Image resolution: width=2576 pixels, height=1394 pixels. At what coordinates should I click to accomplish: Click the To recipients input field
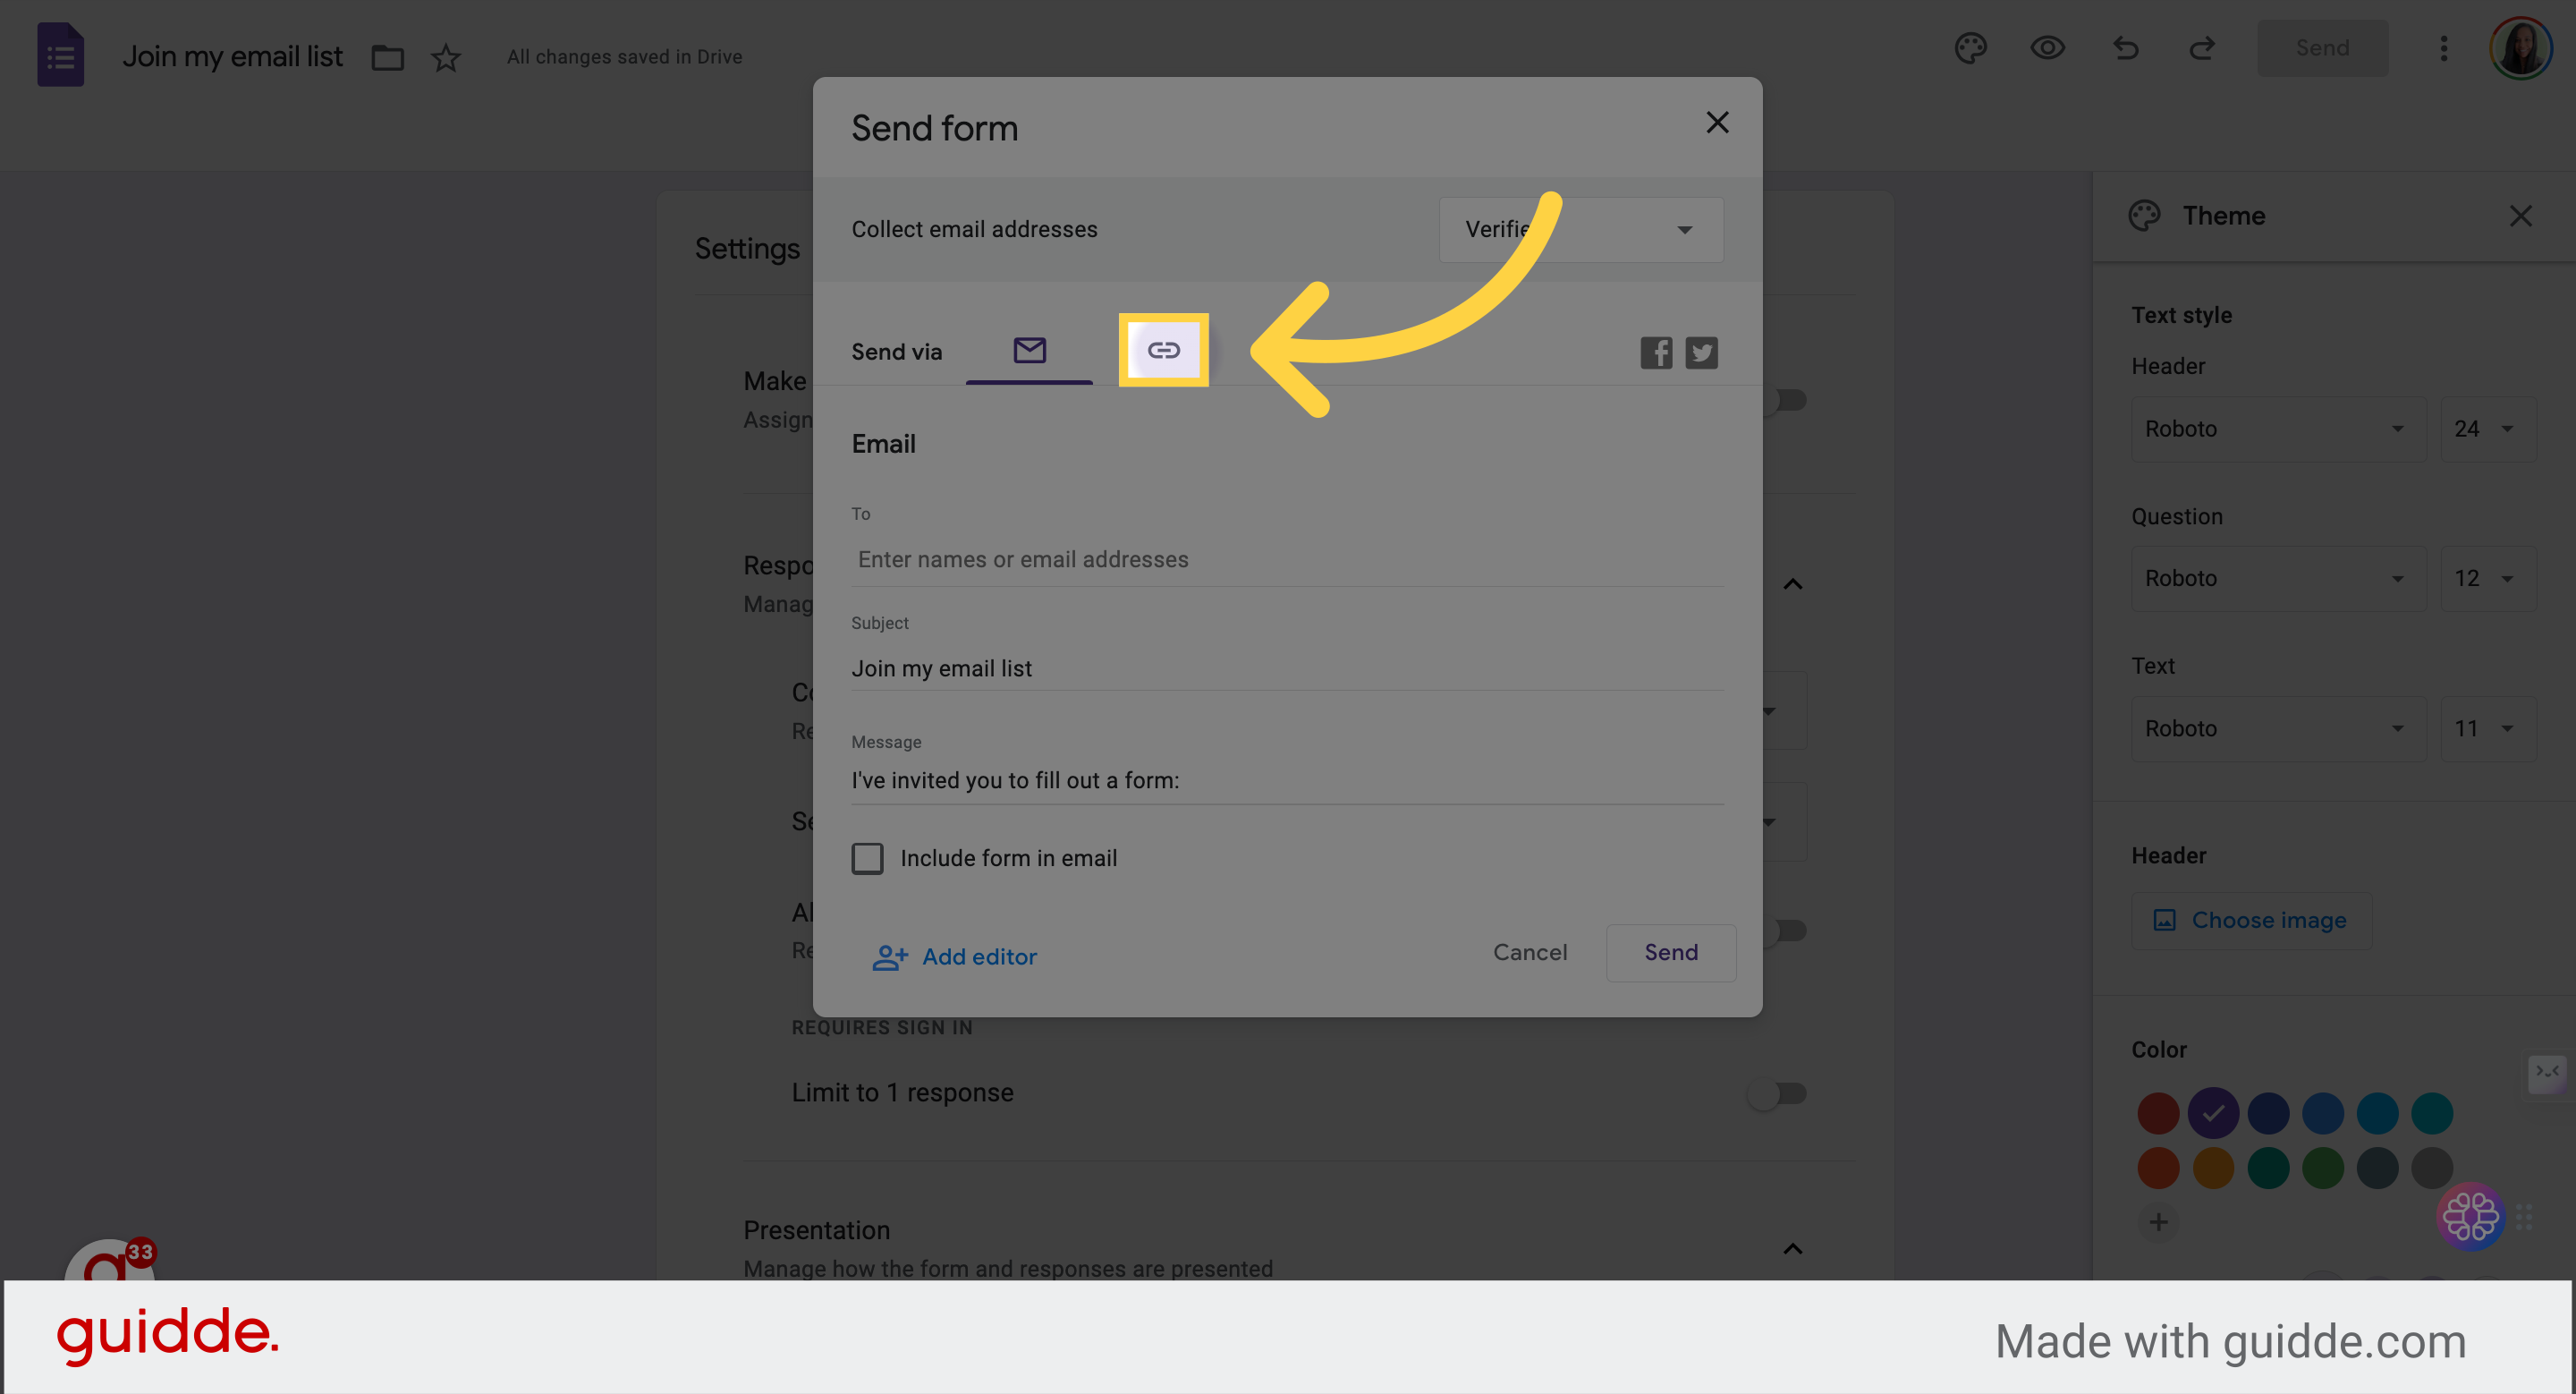click(x=1287, y=560)
